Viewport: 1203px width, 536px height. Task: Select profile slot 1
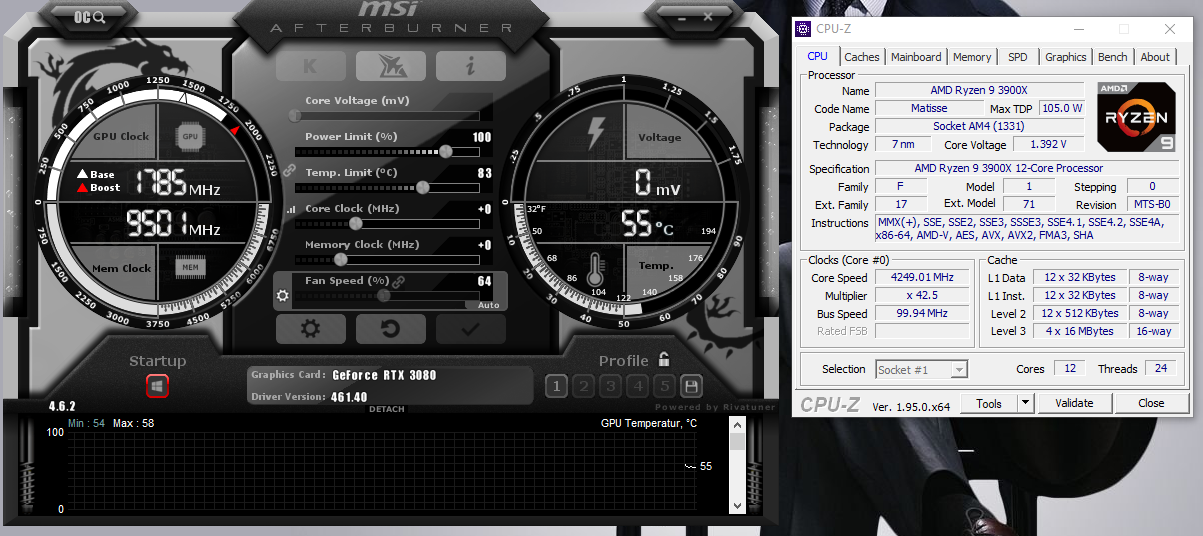point(557,386)
